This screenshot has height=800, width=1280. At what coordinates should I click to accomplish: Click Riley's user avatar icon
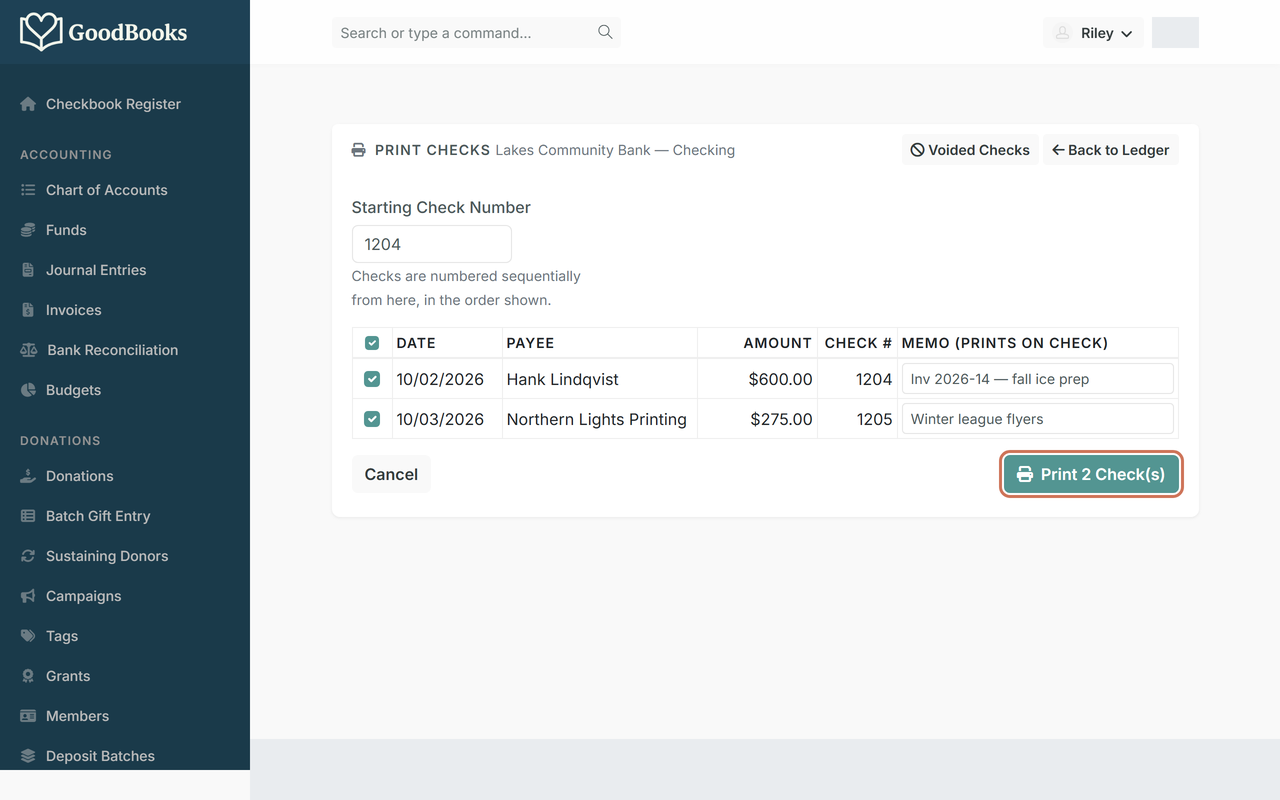coord(1063,33)
